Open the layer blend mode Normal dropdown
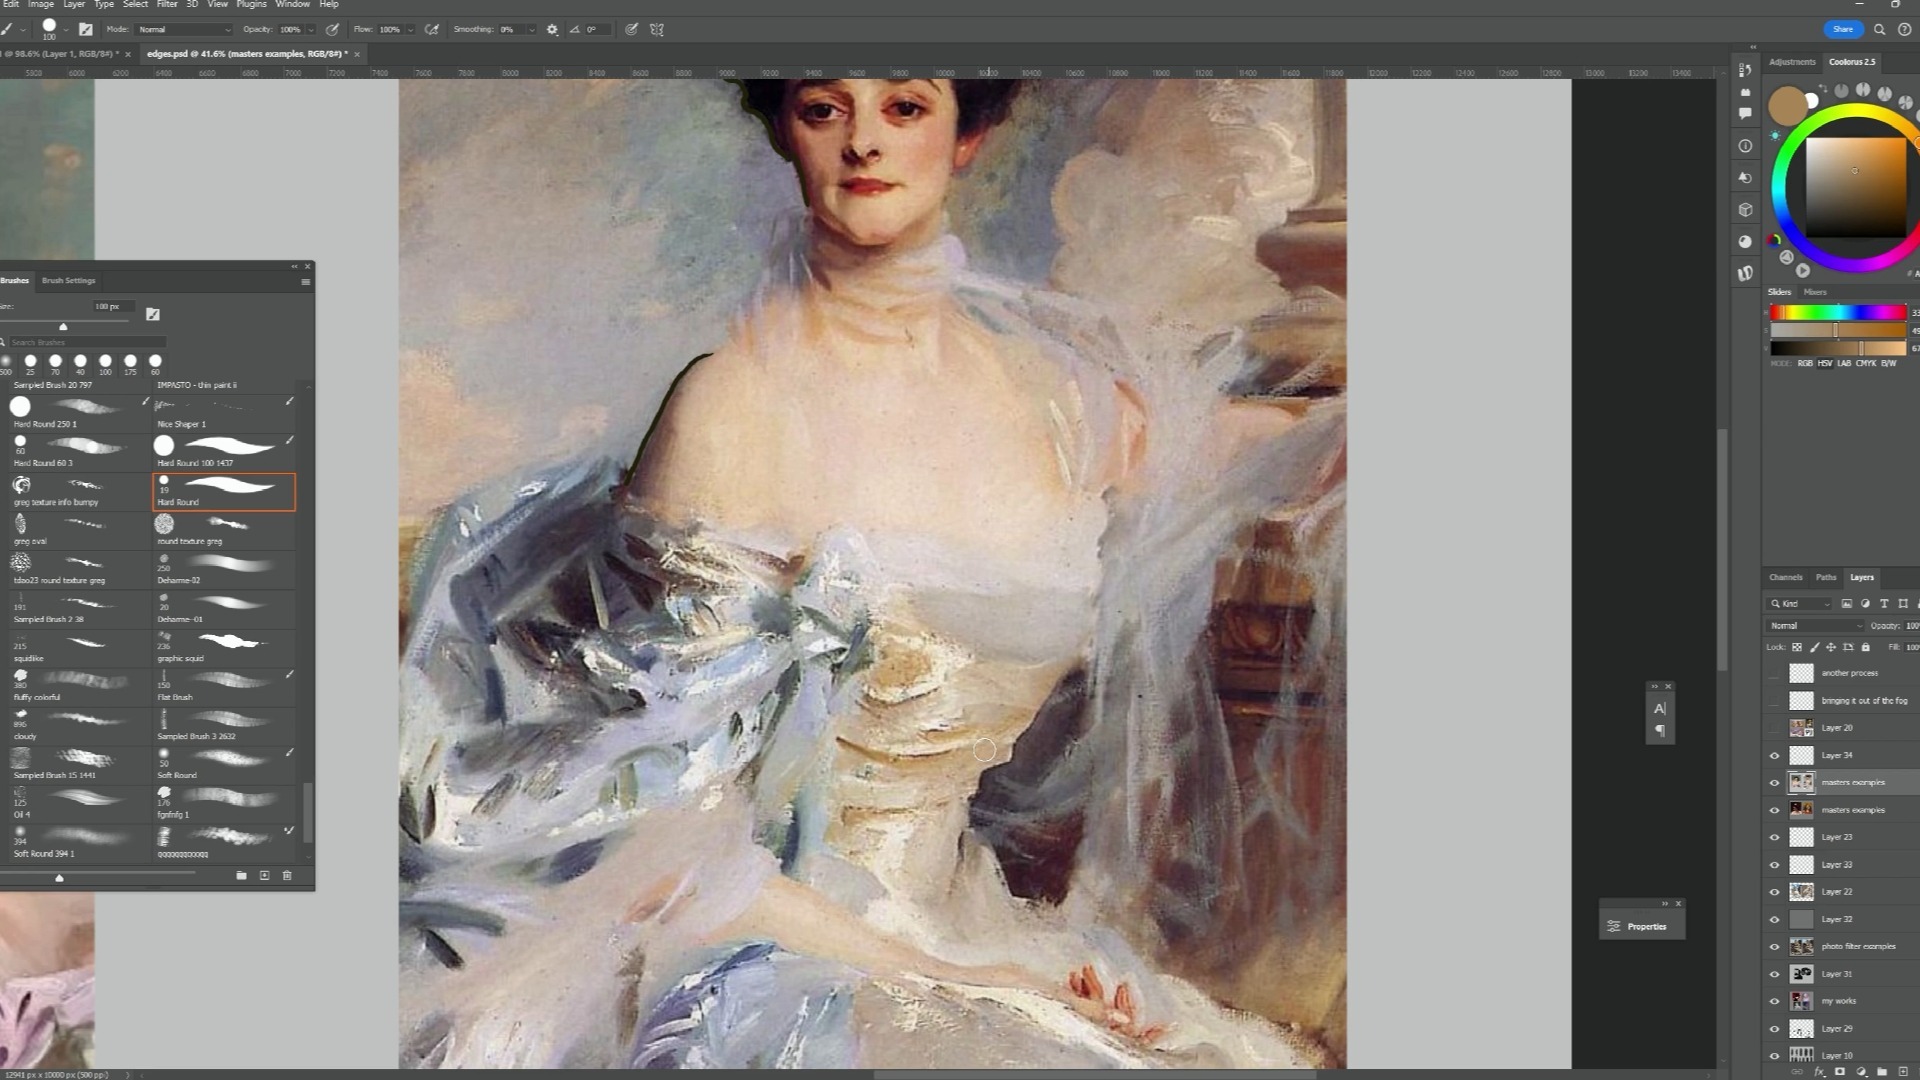Screen dimensions: 1920x1080 click(x=1815, y=626)
